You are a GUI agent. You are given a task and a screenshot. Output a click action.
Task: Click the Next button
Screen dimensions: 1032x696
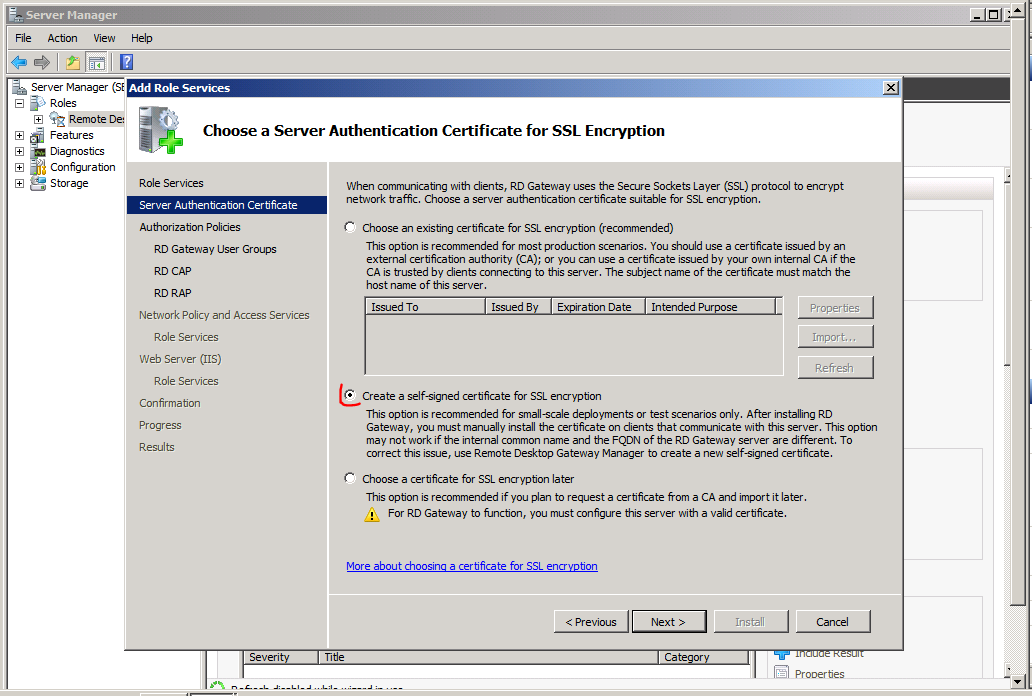(x=669, y=622)
